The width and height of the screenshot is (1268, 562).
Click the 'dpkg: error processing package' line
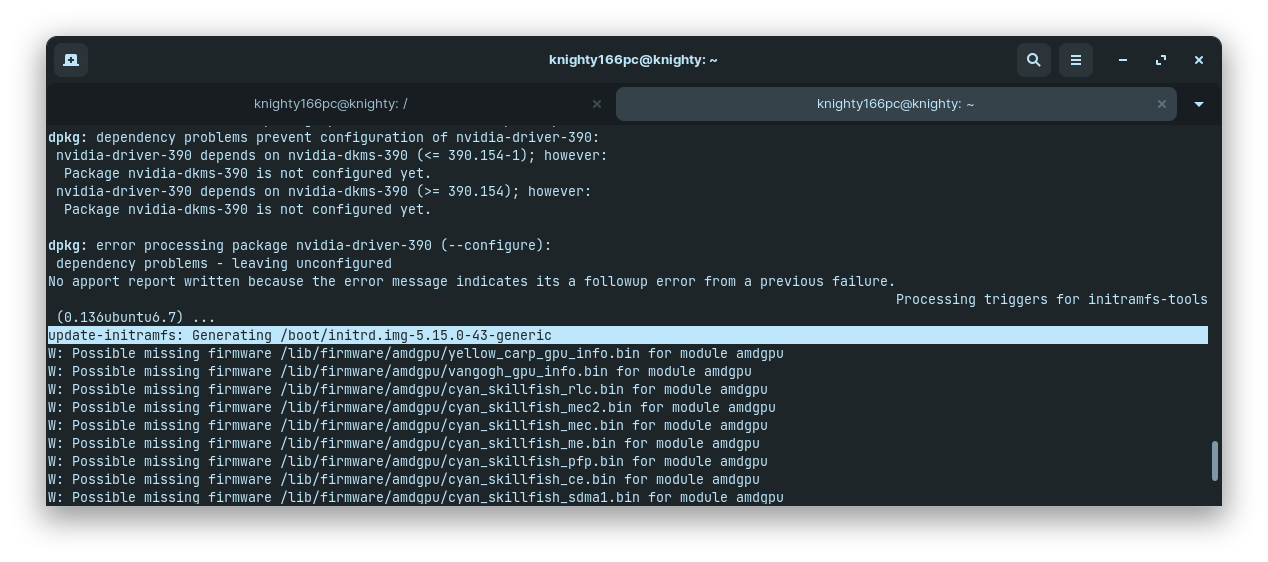point(300,246)
